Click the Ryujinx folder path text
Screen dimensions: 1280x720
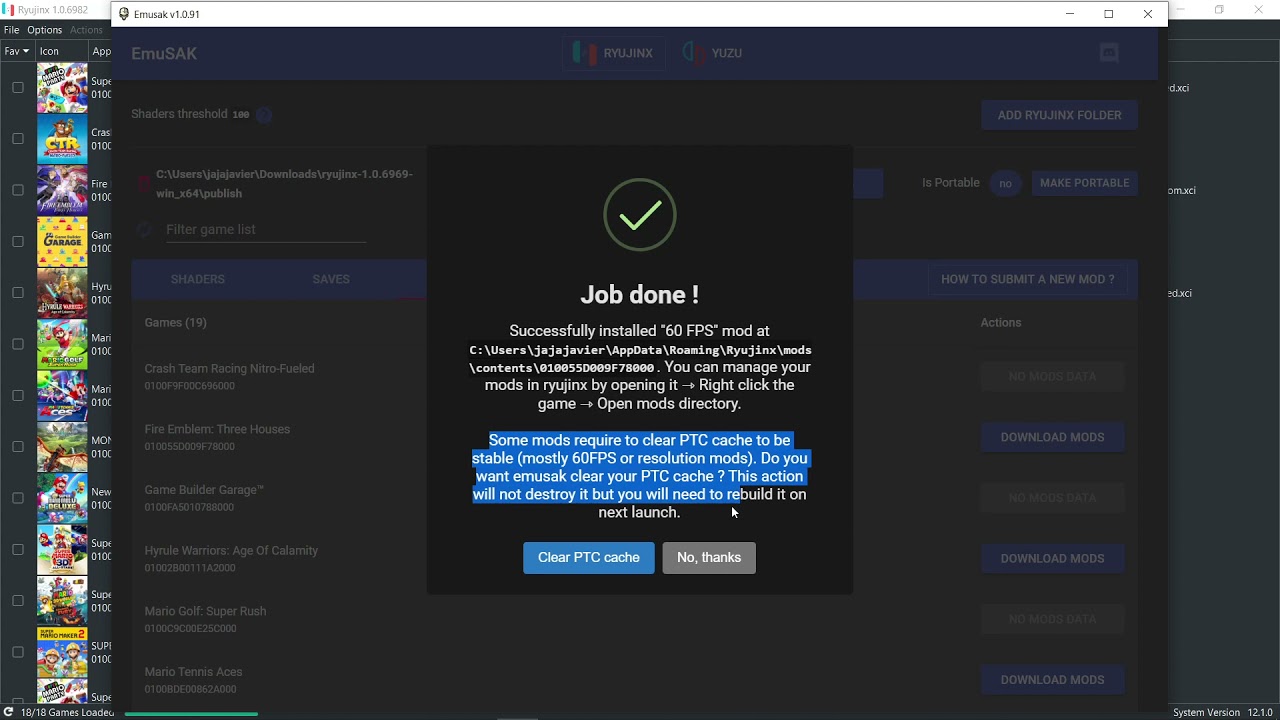pyautogui.click(x=284, y=184)
